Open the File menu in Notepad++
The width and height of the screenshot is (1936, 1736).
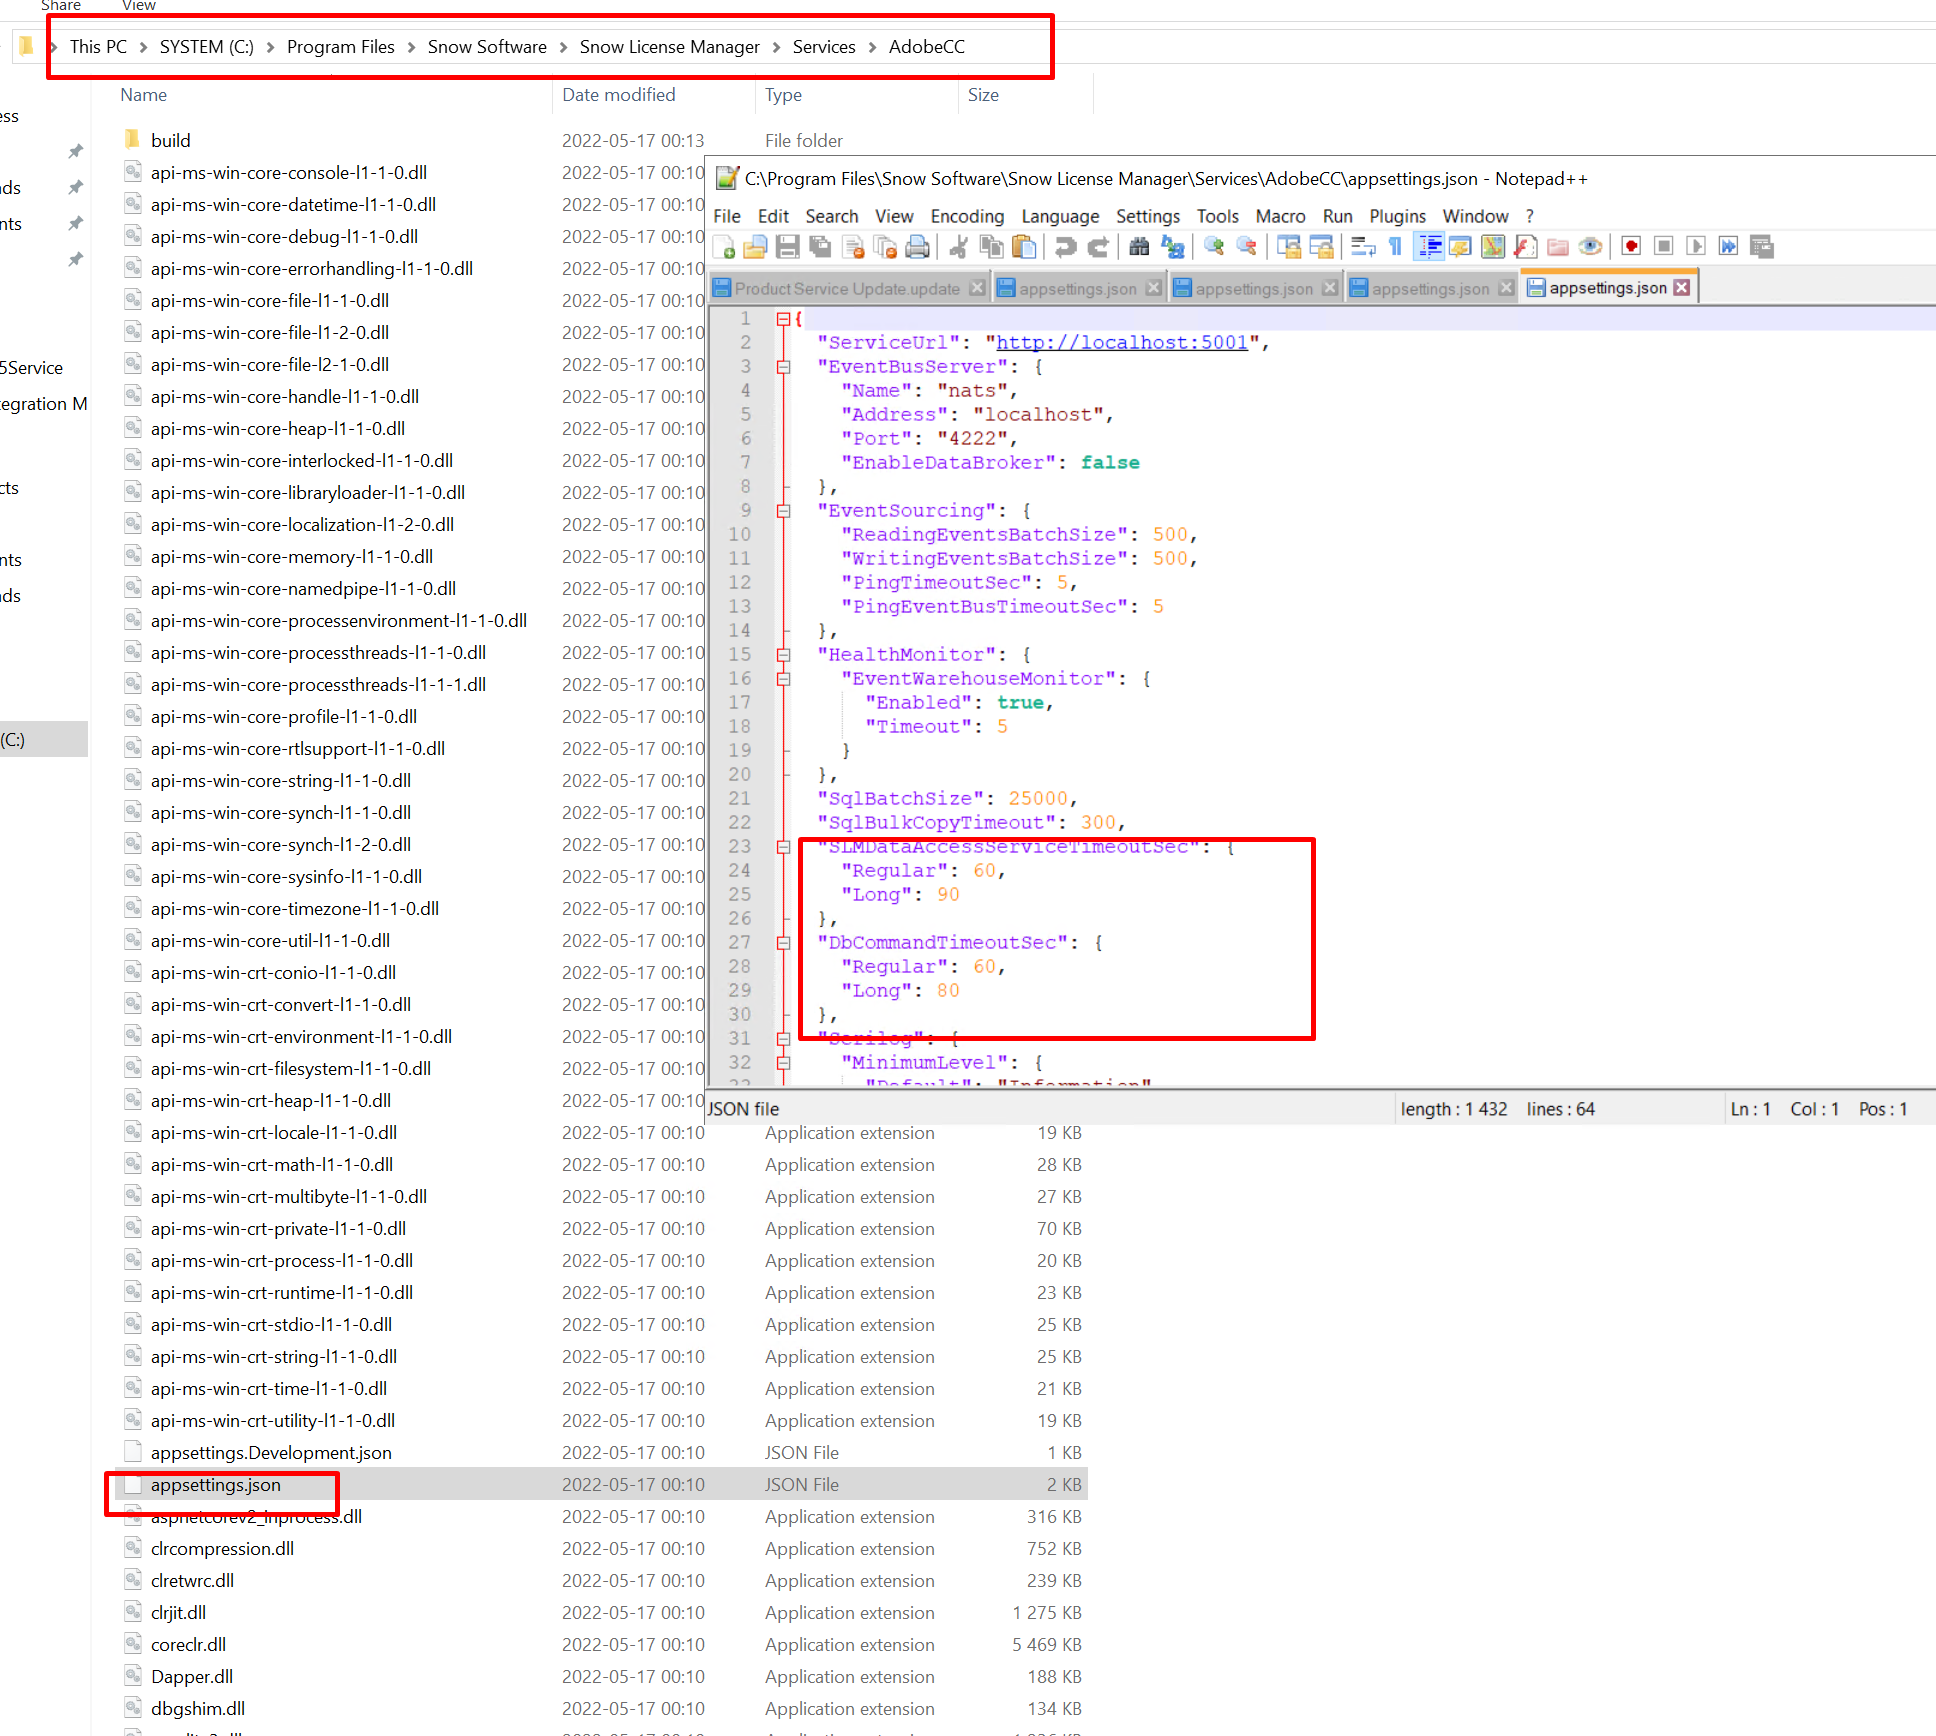[727, 216]
